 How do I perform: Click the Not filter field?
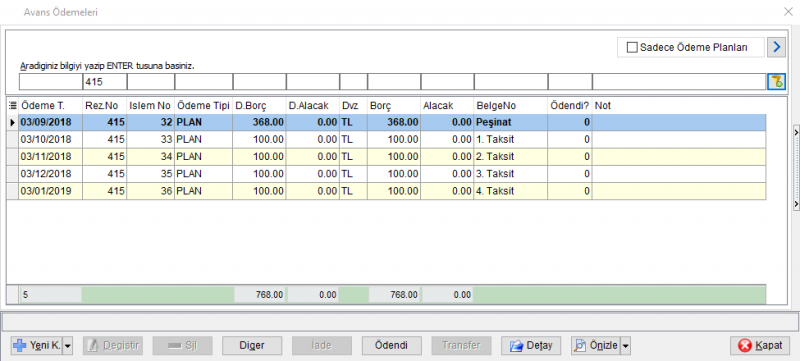[x=679, y=82]
